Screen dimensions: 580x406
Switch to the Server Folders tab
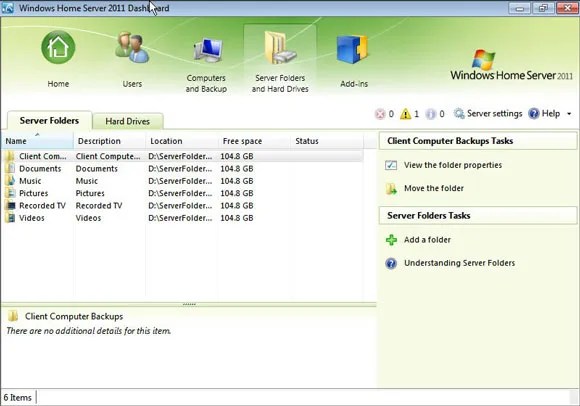(49, 121)
